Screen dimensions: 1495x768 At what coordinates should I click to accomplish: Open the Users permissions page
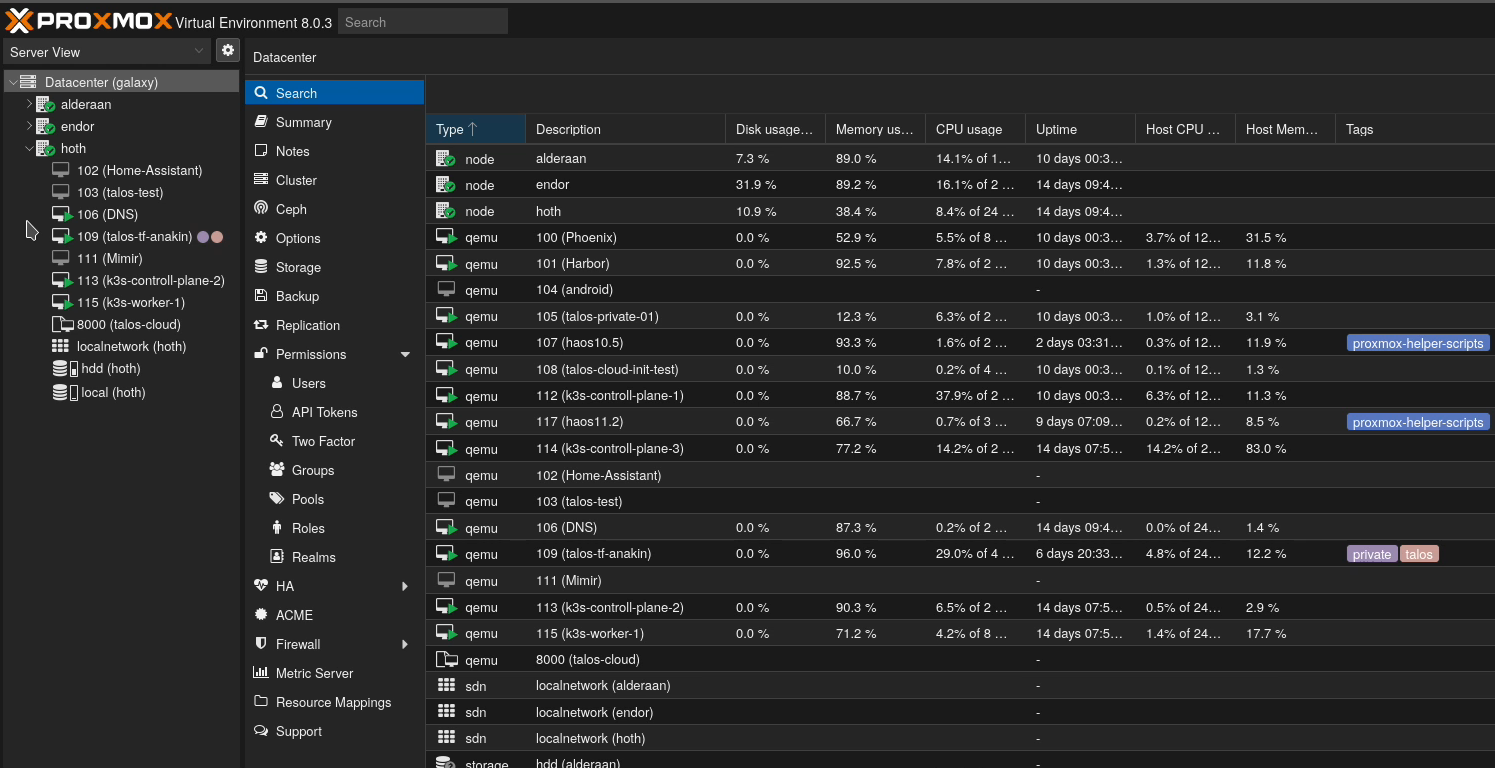pyautogui.click(x=334, y=383)
